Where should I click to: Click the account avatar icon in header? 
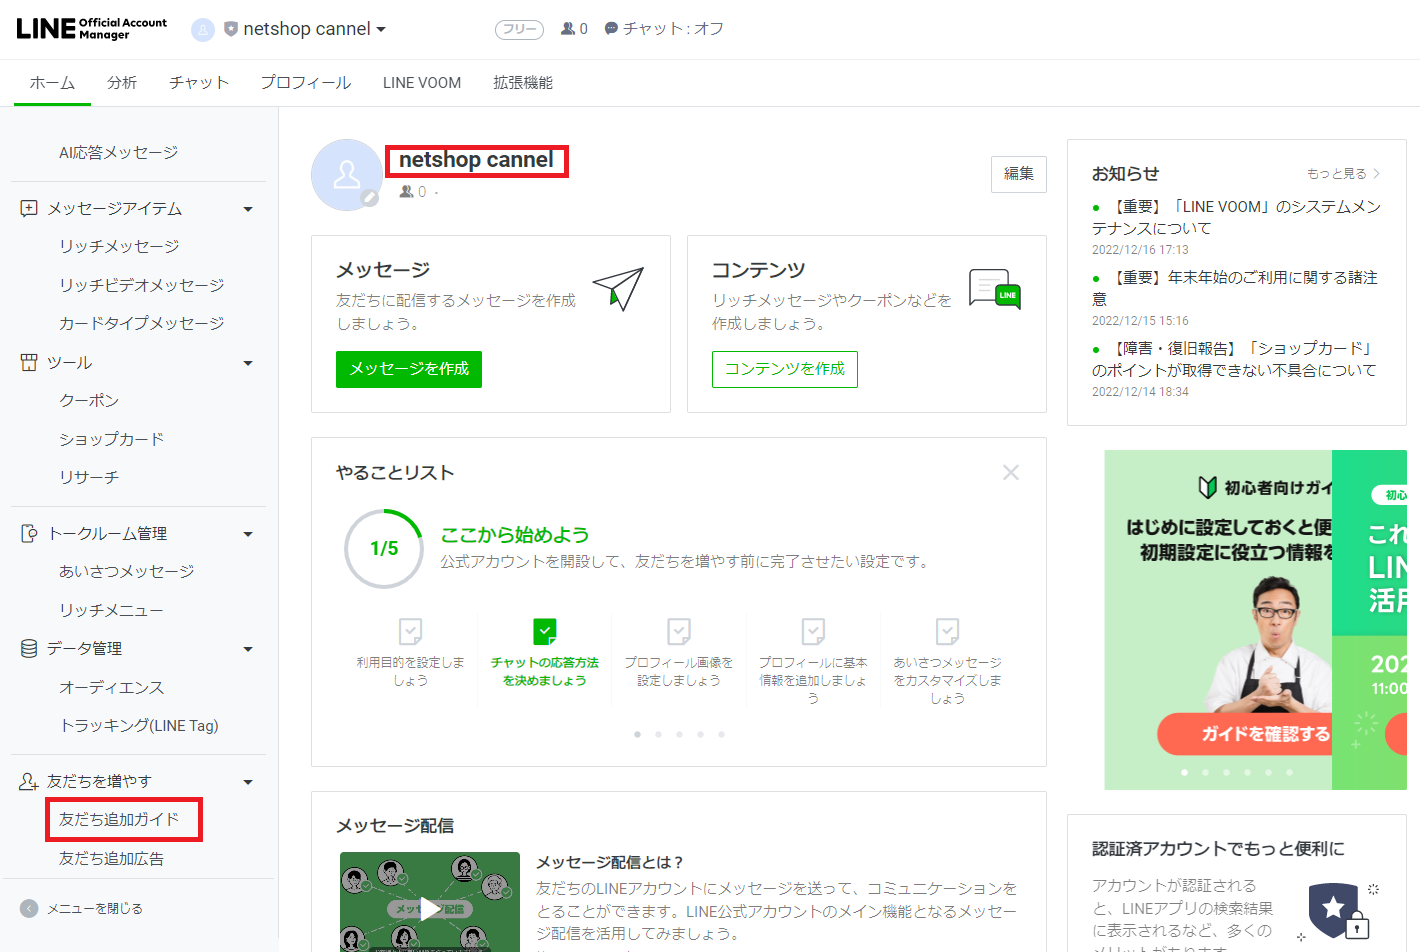[203, 30]
